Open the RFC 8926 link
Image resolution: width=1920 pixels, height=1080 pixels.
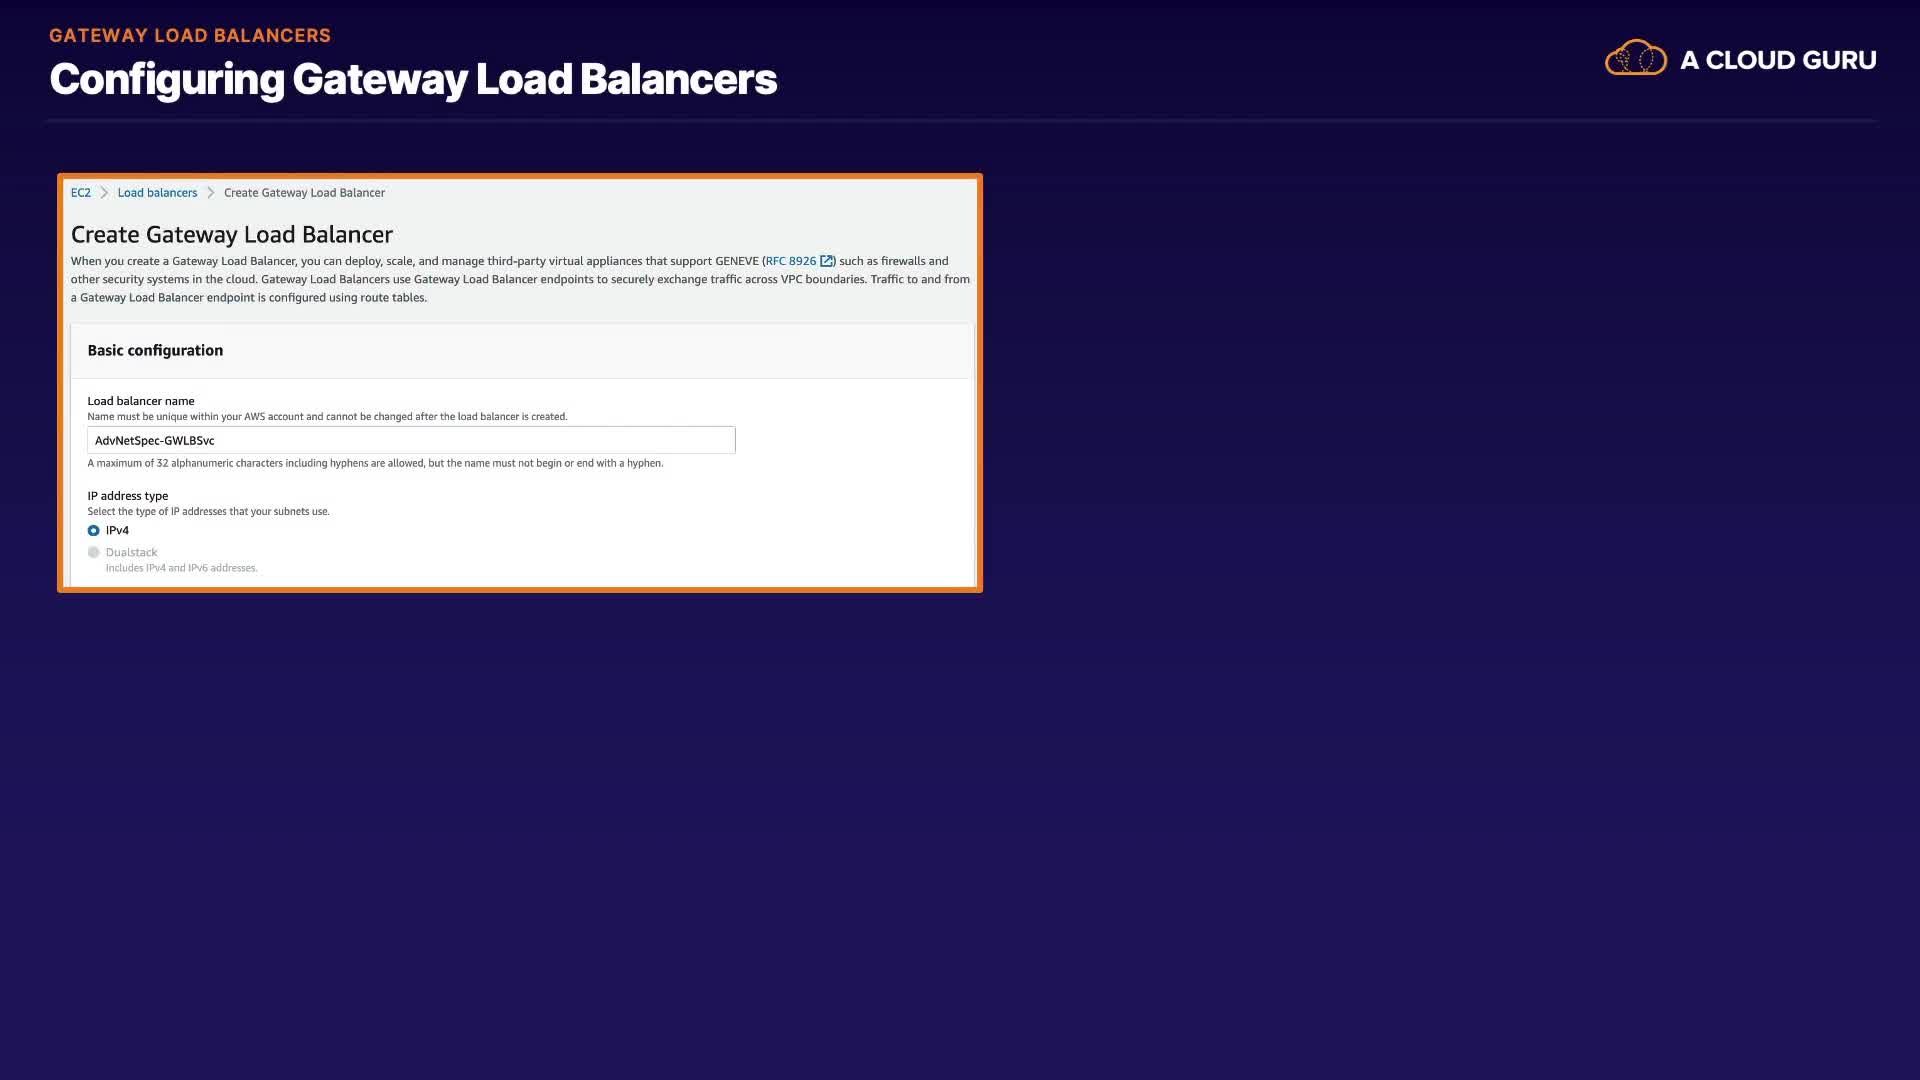790,261
